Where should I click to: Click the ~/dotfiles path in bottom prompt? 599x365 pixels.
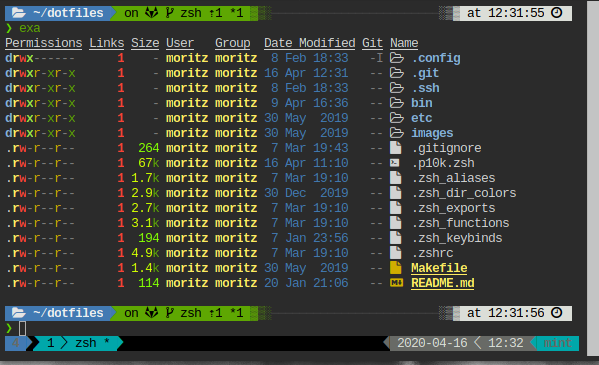point(68,313)
